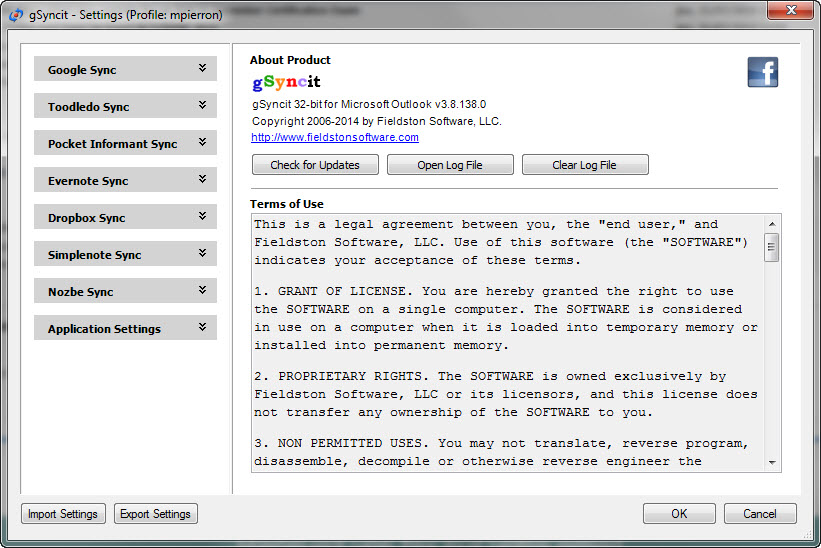Close the gSyncit Settings window
The image size is (821, 548).
(791, 10)
